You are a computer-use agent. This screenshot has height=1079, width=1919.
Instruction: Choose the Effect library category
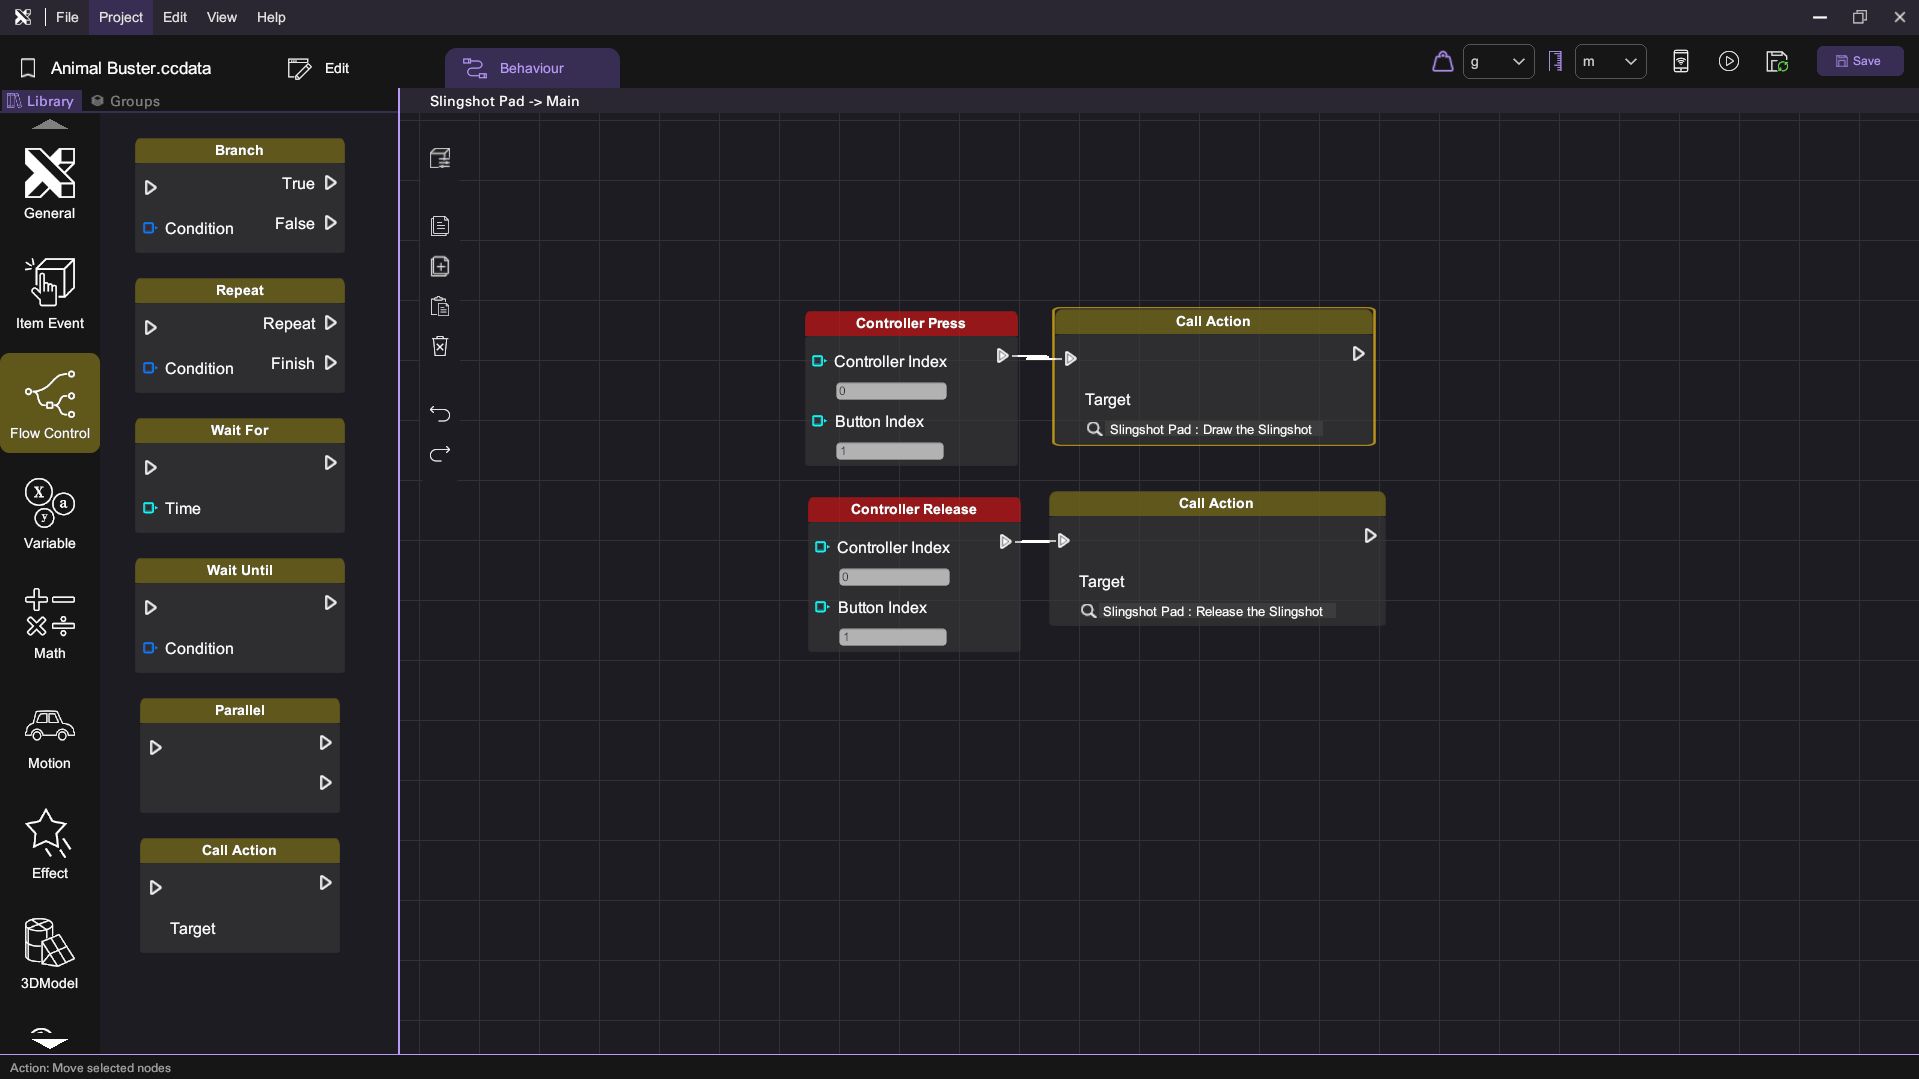click(49, 844)
